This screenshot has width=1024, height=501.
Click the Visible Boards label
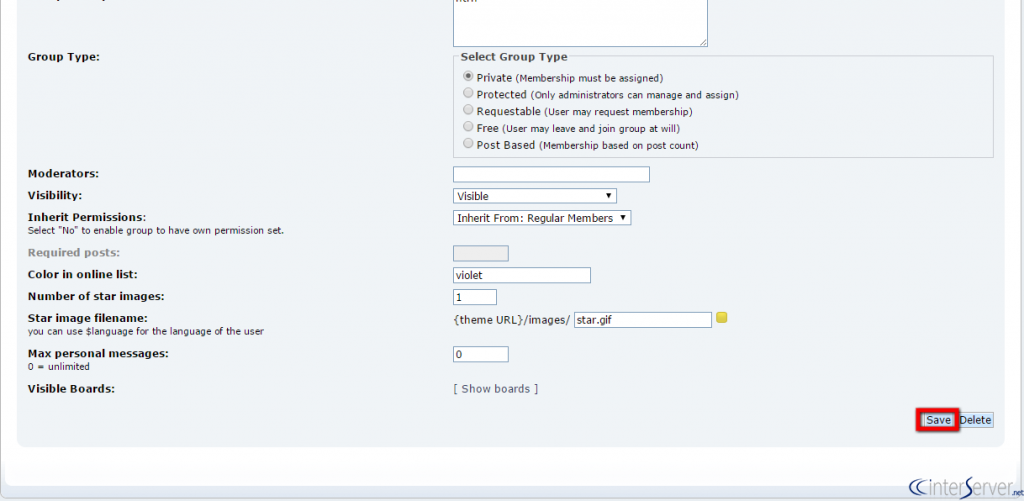(x=71, y=389)
